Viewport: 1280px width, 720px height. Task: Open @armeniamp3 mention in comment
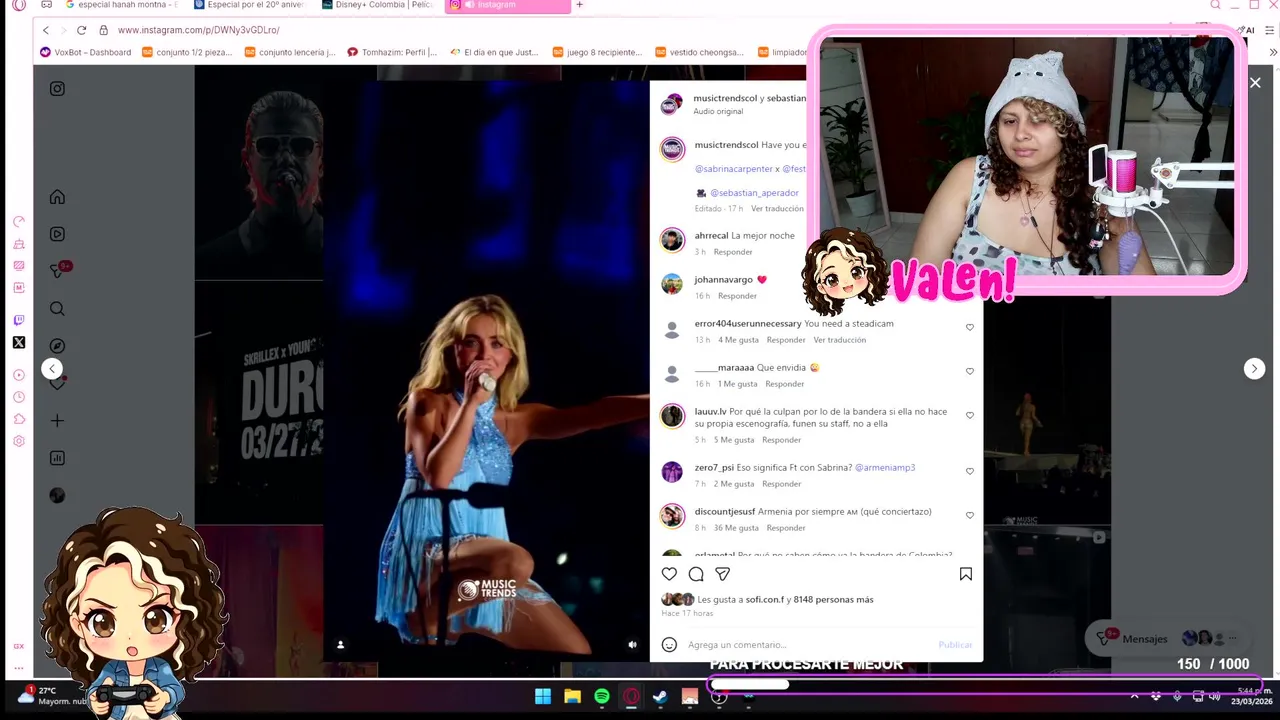point(885,468)
